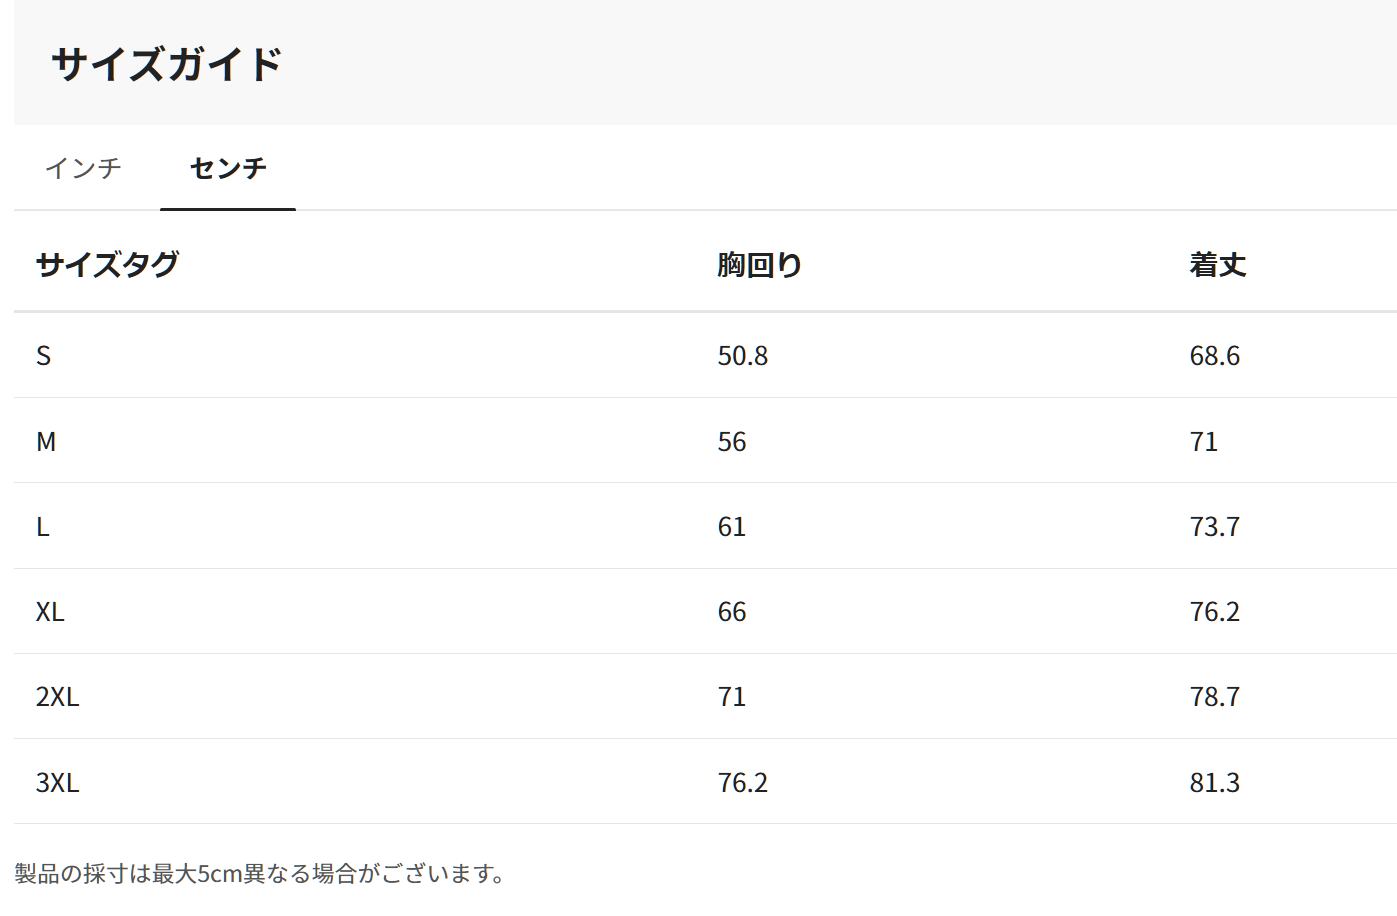Select the 3XL size row label
The image size is (1397, 916).
point(57,782)
